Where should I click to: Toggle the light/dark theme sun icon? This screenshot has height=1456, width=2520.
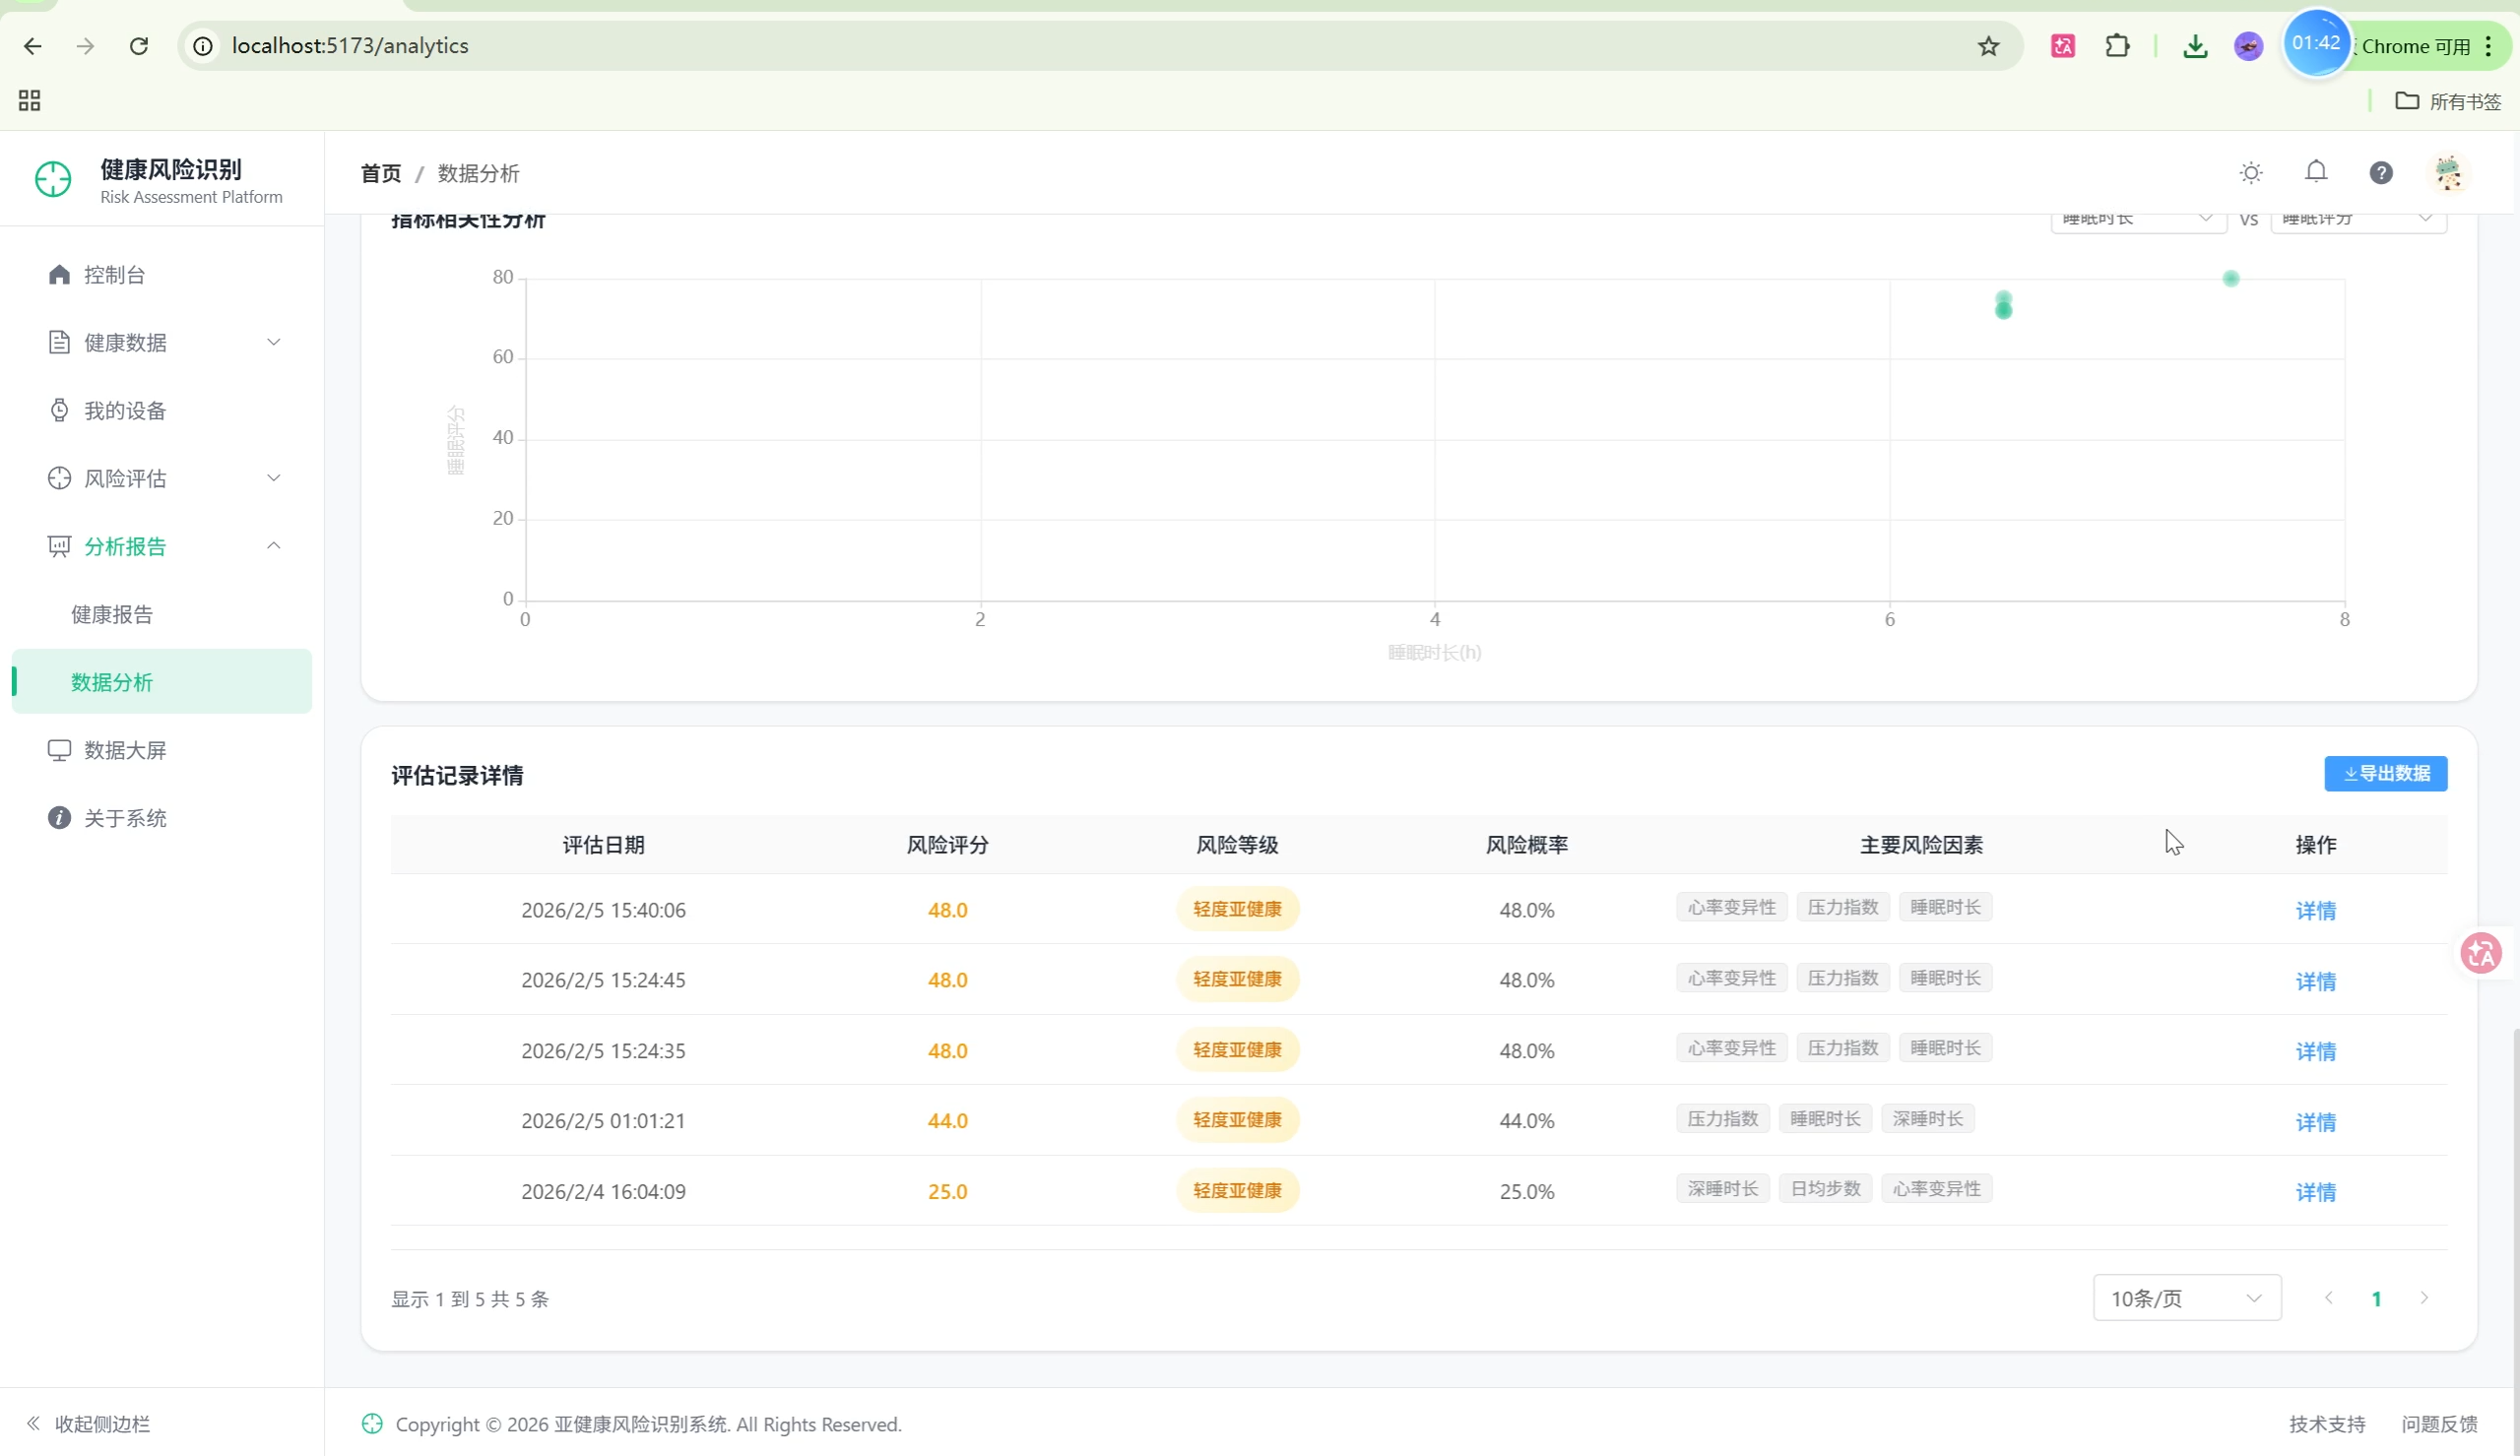[2250, 173]
